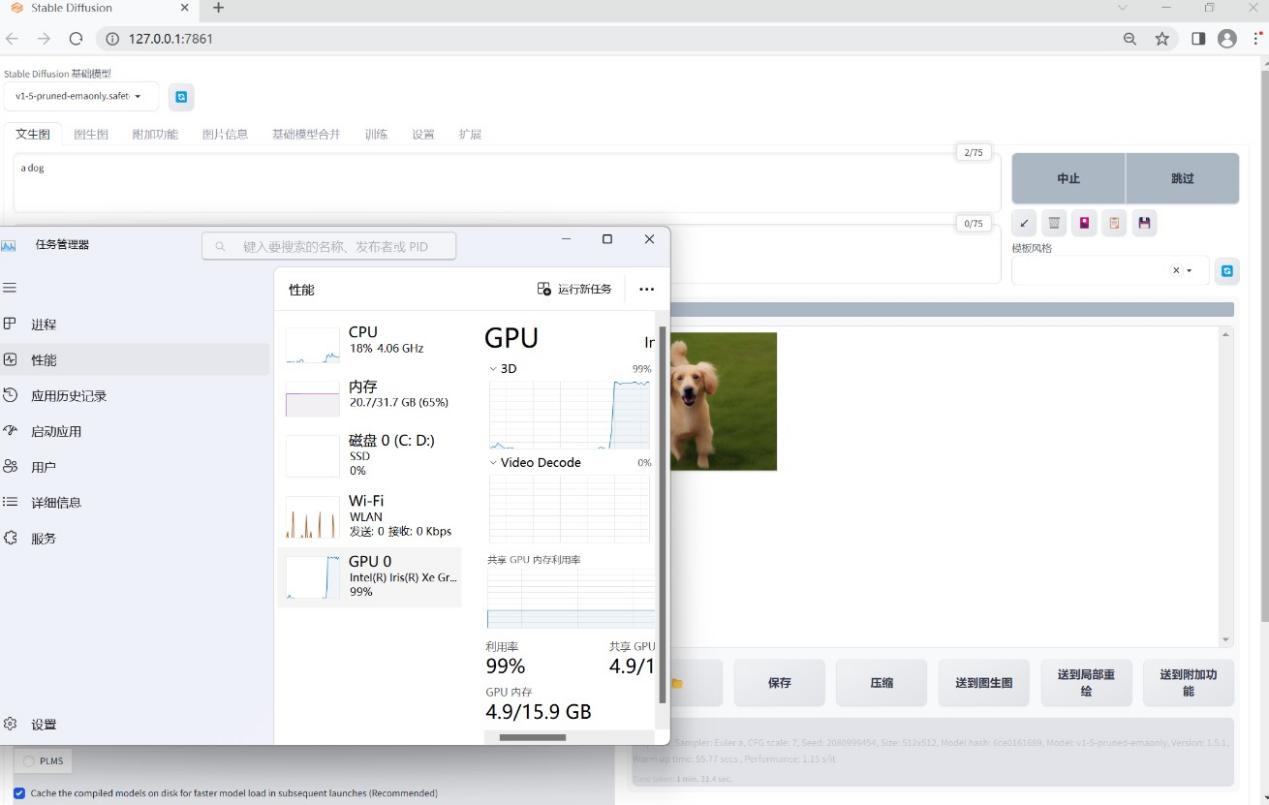
Task: Save current prompt as style with floppy icon
Action: 1144,222
